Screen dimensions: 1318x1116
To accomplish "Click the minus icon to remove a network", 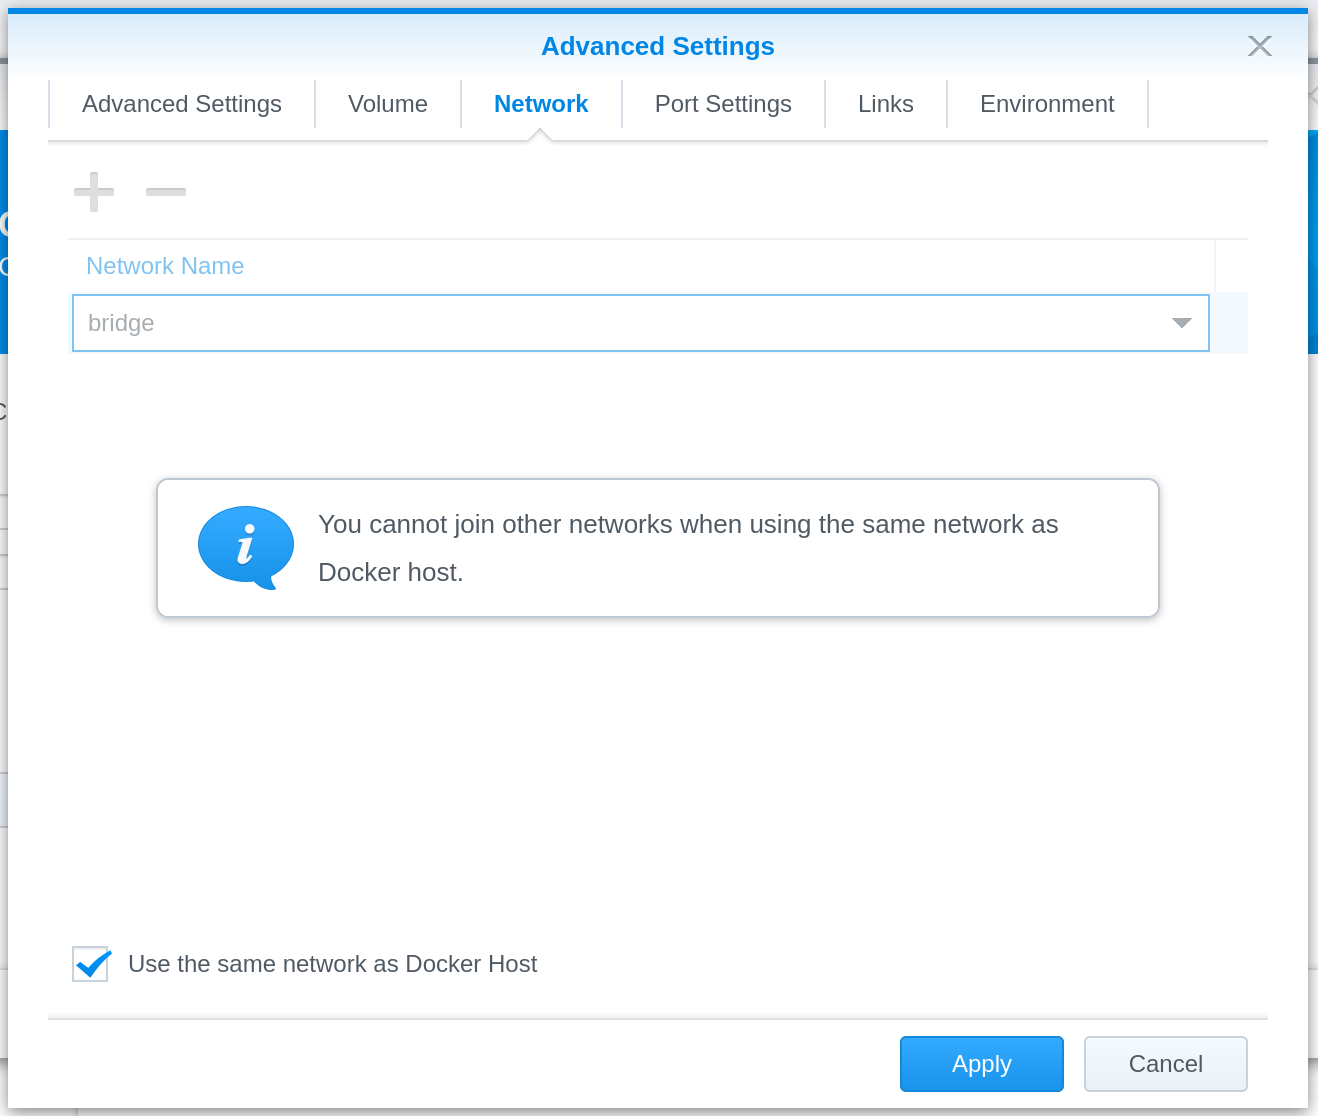I will click(165, 191).
